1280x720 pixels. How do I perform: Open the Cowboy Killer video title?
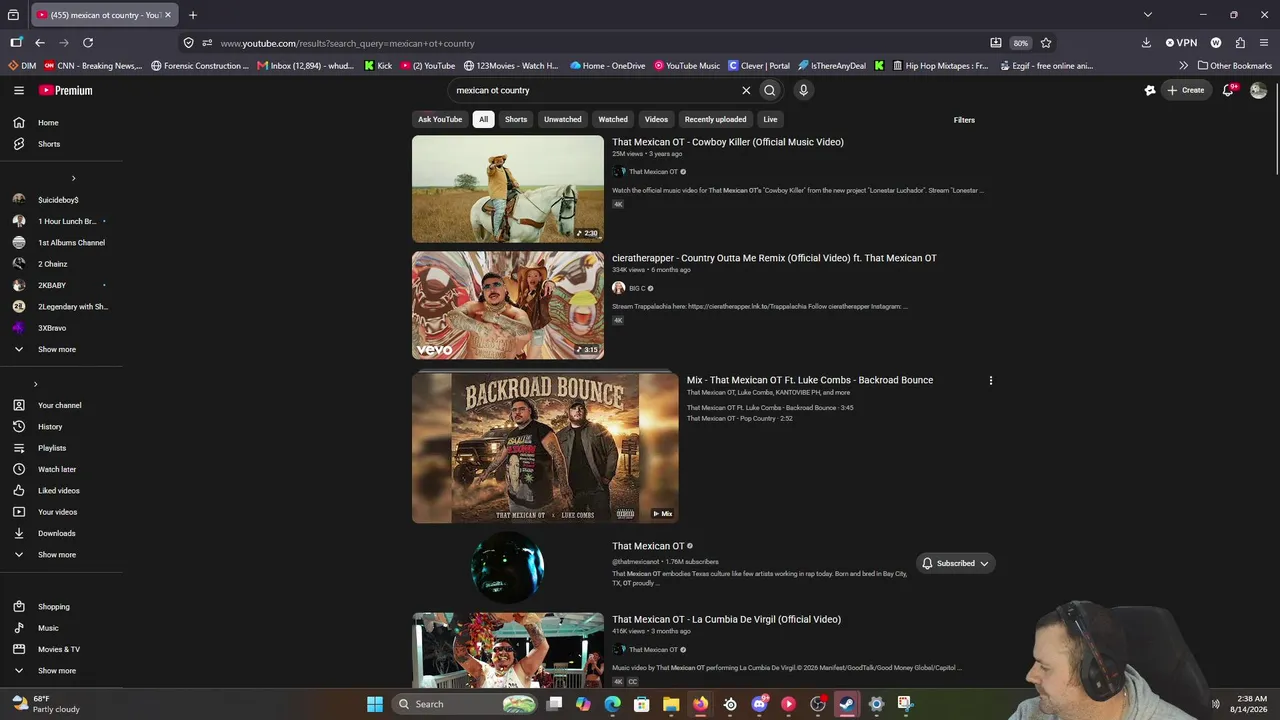click(728, 142)
